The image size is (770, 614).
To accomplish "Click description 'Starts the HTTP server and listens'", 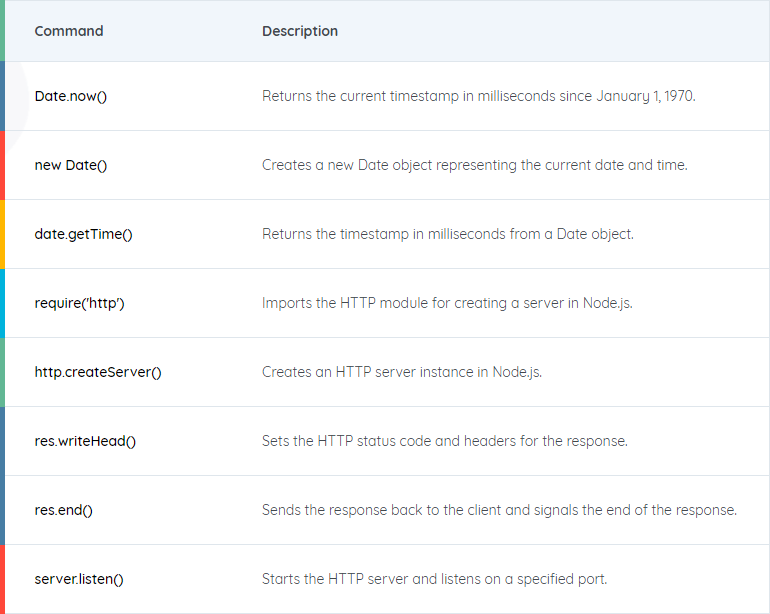I will tap(434, 579).
